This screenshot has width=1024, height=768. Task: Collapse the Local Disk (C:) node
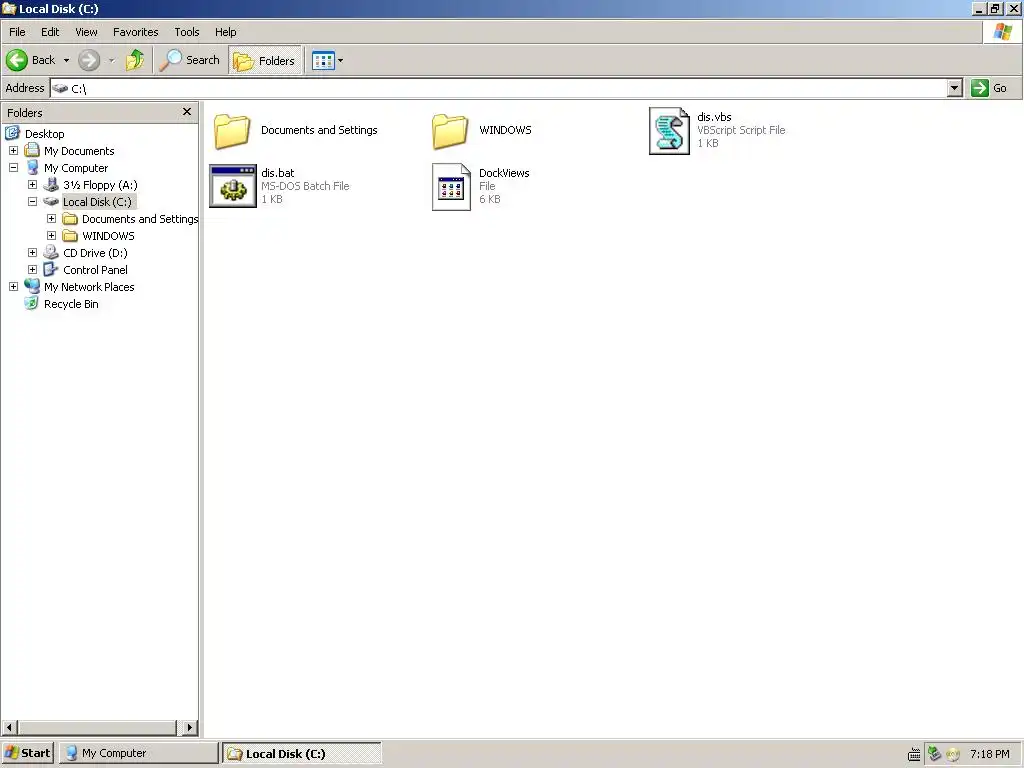point(32,202)
